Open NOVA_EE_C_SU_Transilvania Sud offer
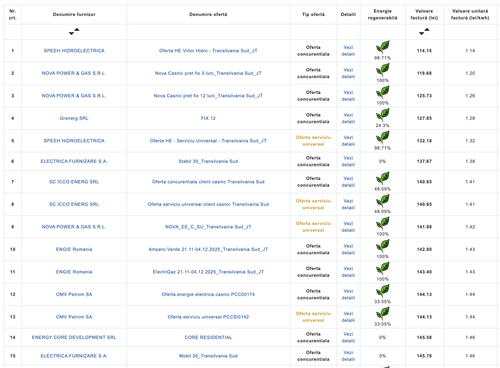 tap(208, 227)
